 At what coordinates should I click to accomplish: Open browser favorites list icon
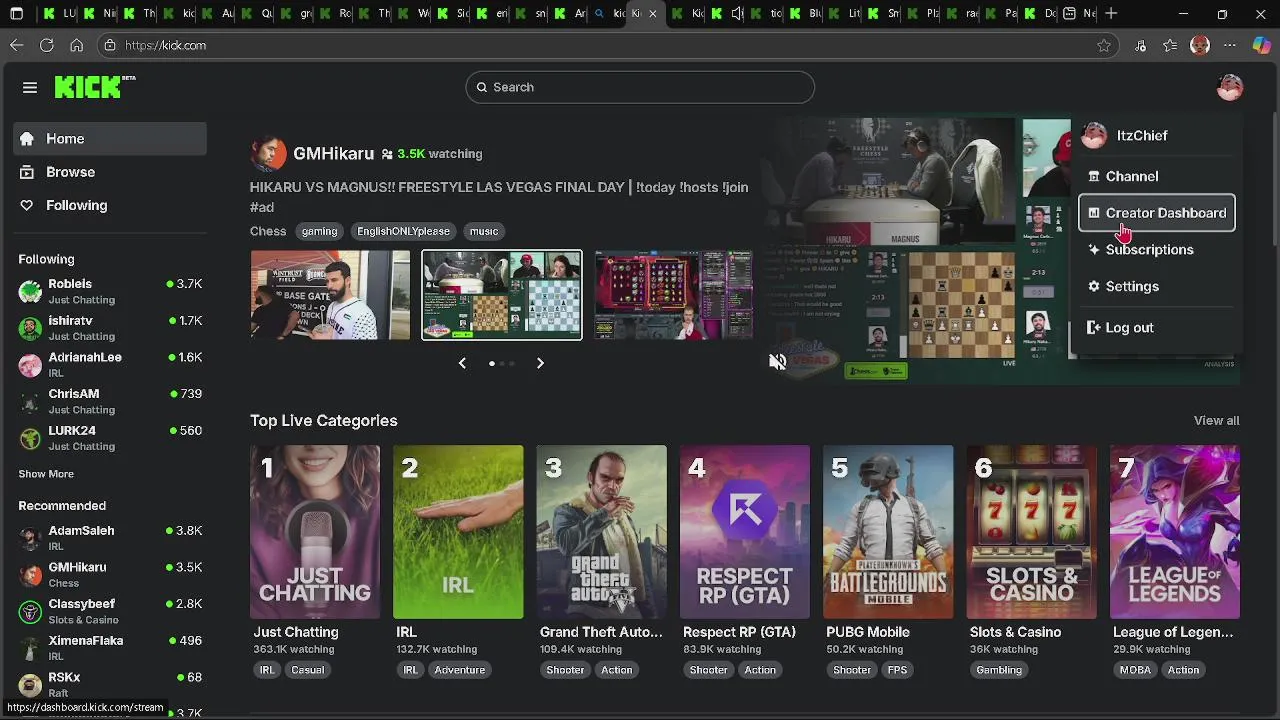(x=1170, y=45)
